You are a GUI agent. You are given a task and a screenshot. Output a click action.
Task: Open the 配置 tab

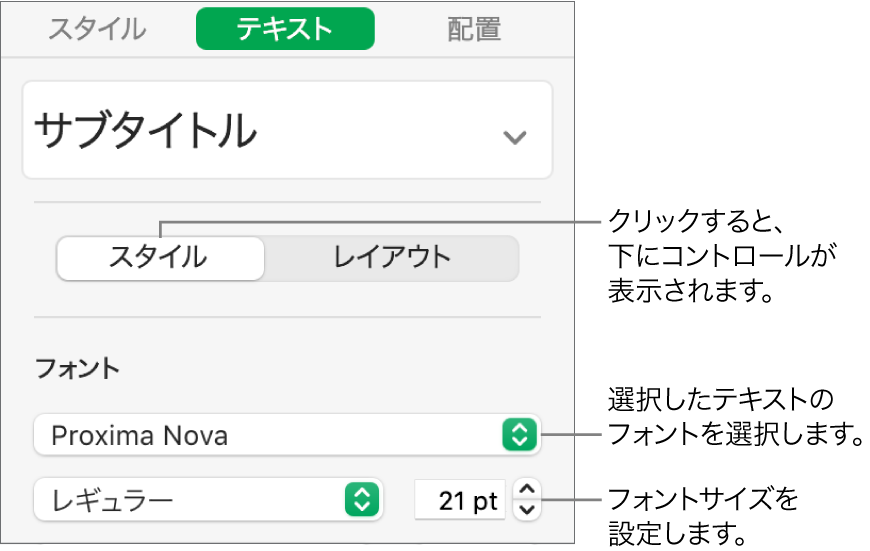(474, 29)
